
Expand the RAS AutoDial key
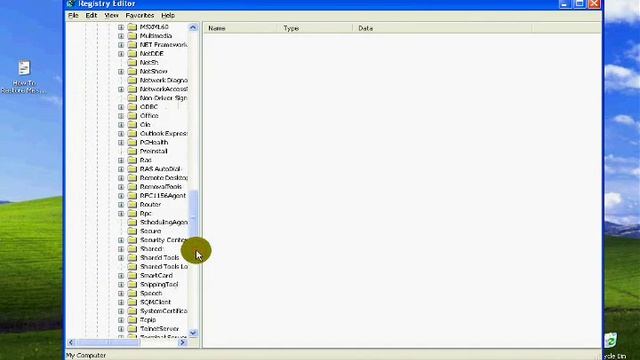121,169
